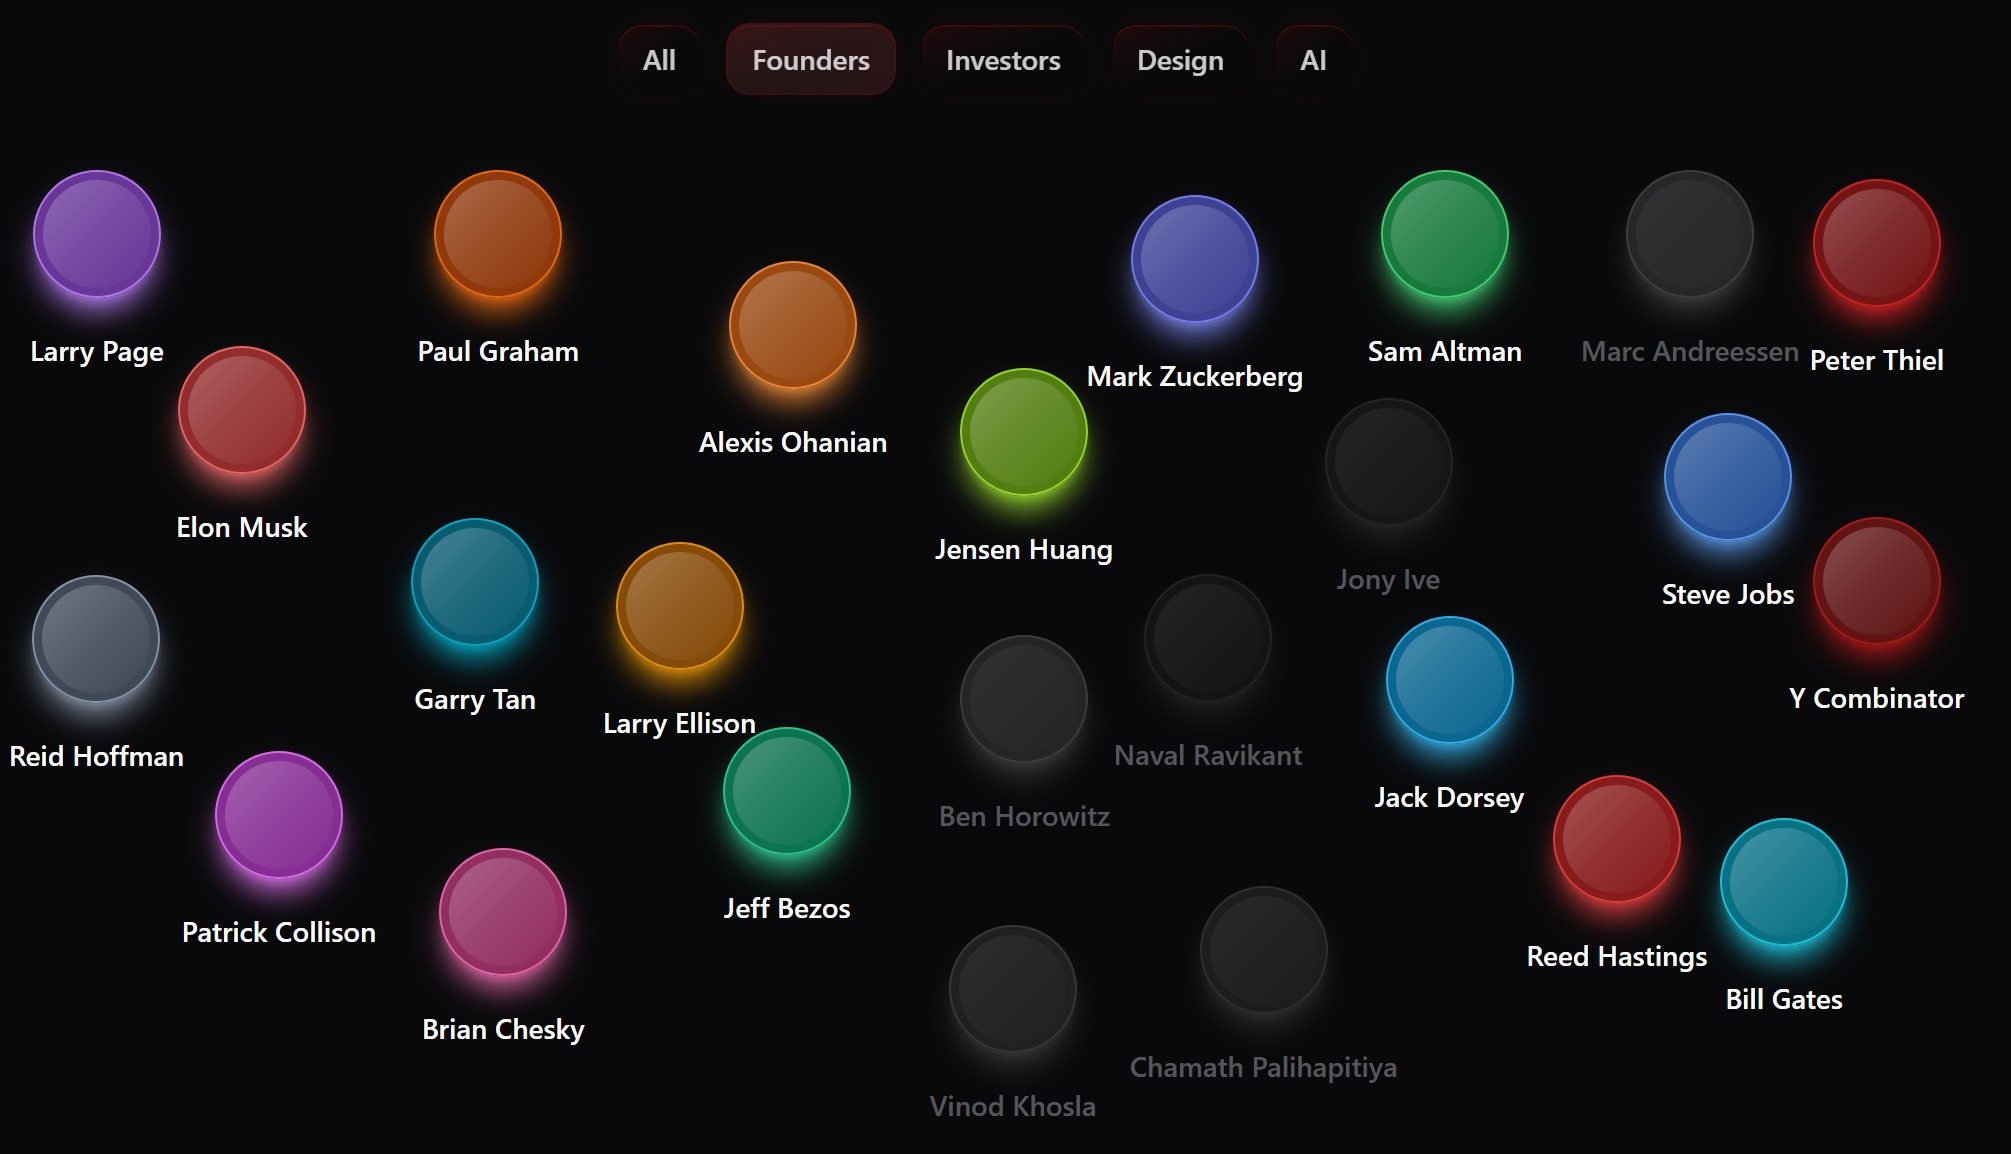
Task: Switch to the Founders filter
Action: tap(811, 60)
